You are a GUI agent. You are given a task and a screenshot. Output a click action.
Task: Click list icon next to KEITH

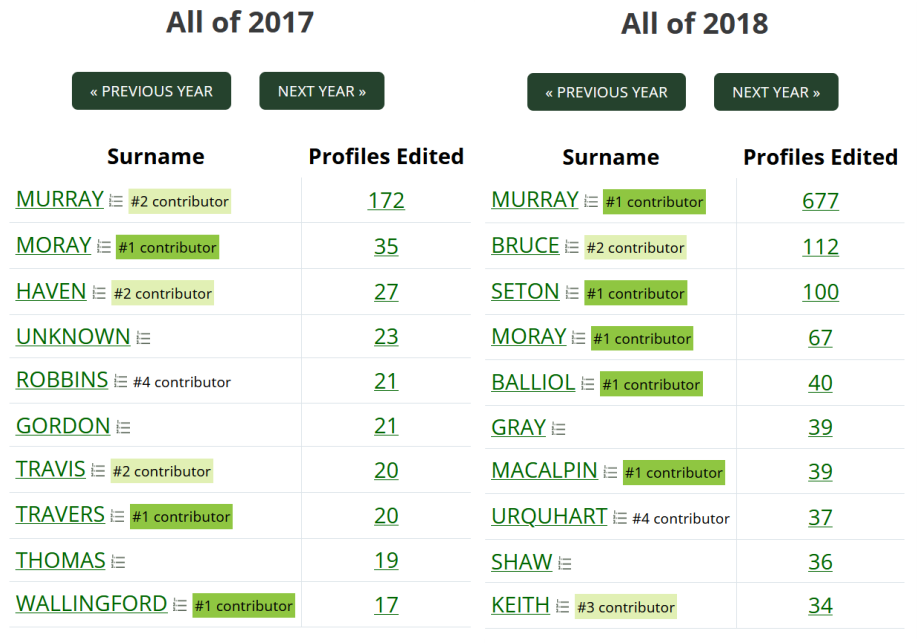tap(562, 607)
